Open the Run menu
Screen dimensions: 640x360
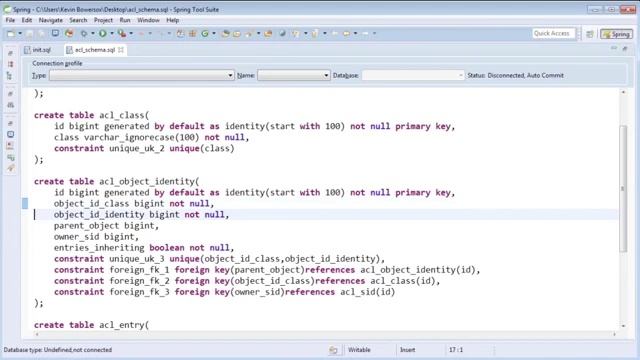click(125, 20)
